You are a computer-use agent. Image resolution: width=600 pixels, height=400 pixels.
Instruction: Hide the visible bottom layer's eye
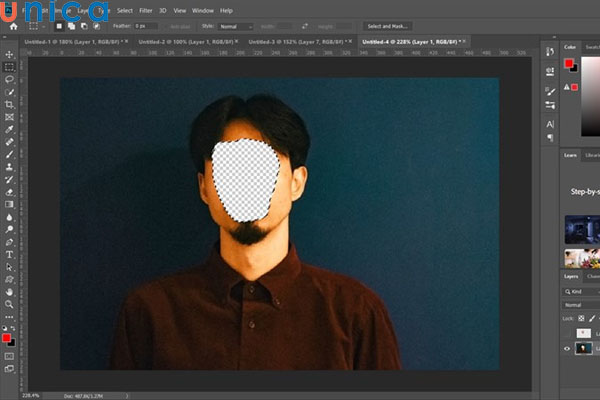(567, 349)
